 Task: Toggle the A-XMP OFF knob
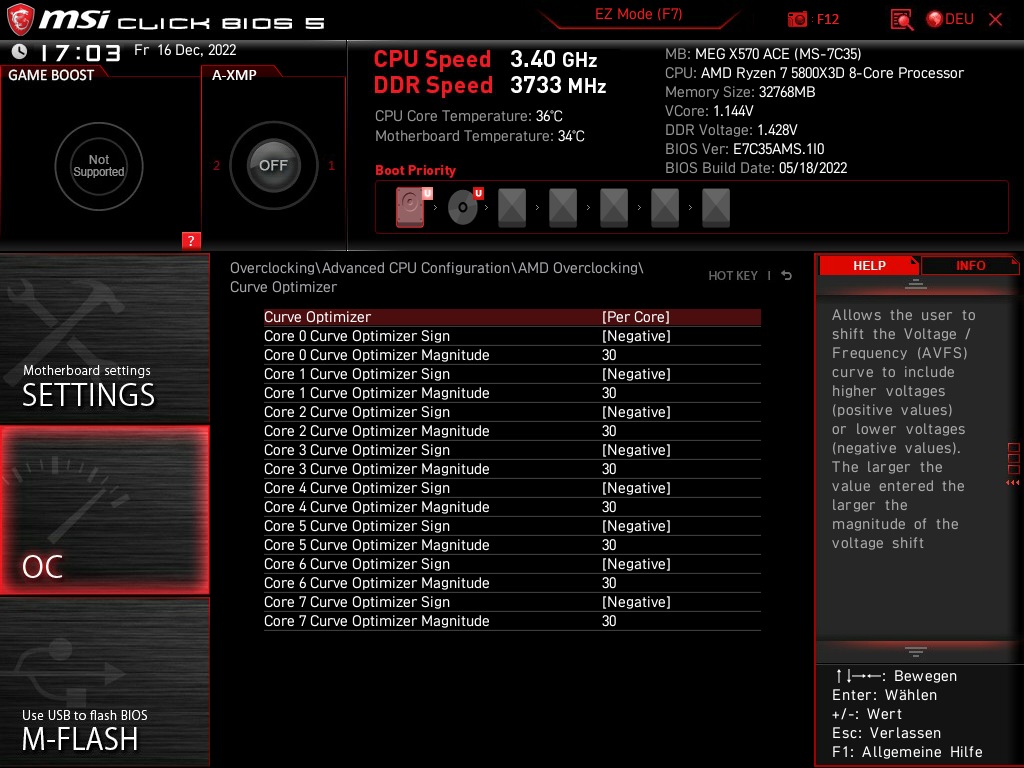273,165
